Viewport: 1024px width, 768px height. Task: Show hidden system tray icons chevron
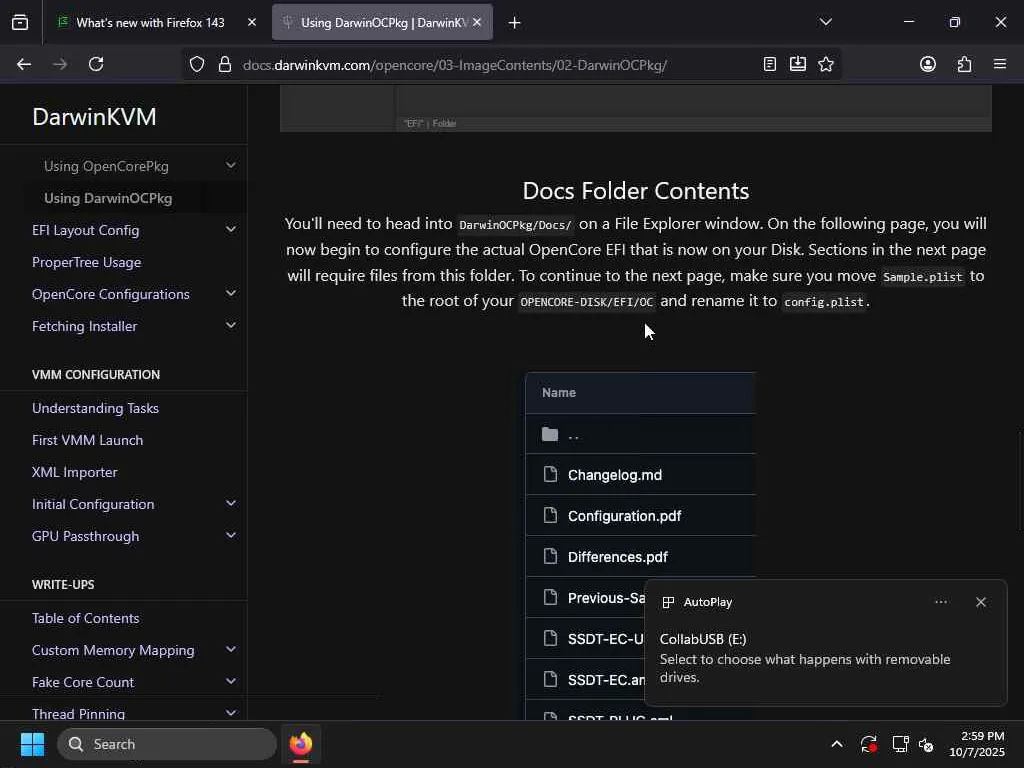tap(837, 744)
